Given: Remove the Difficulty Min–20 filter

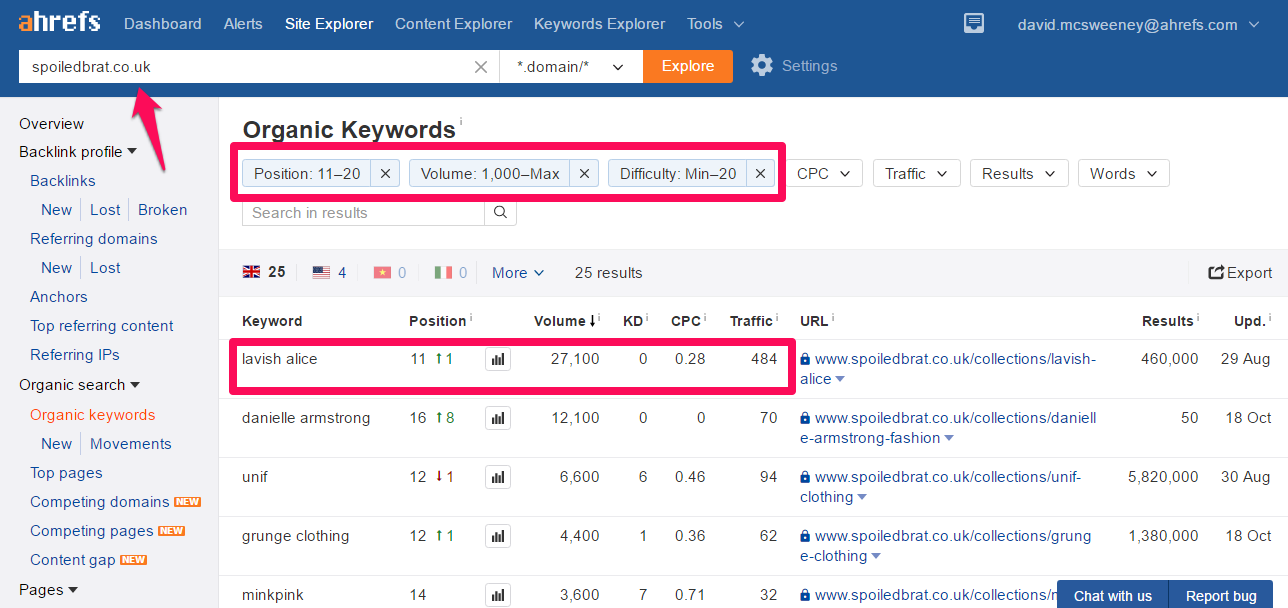Looking at the screenshot, I should [760, 174].
